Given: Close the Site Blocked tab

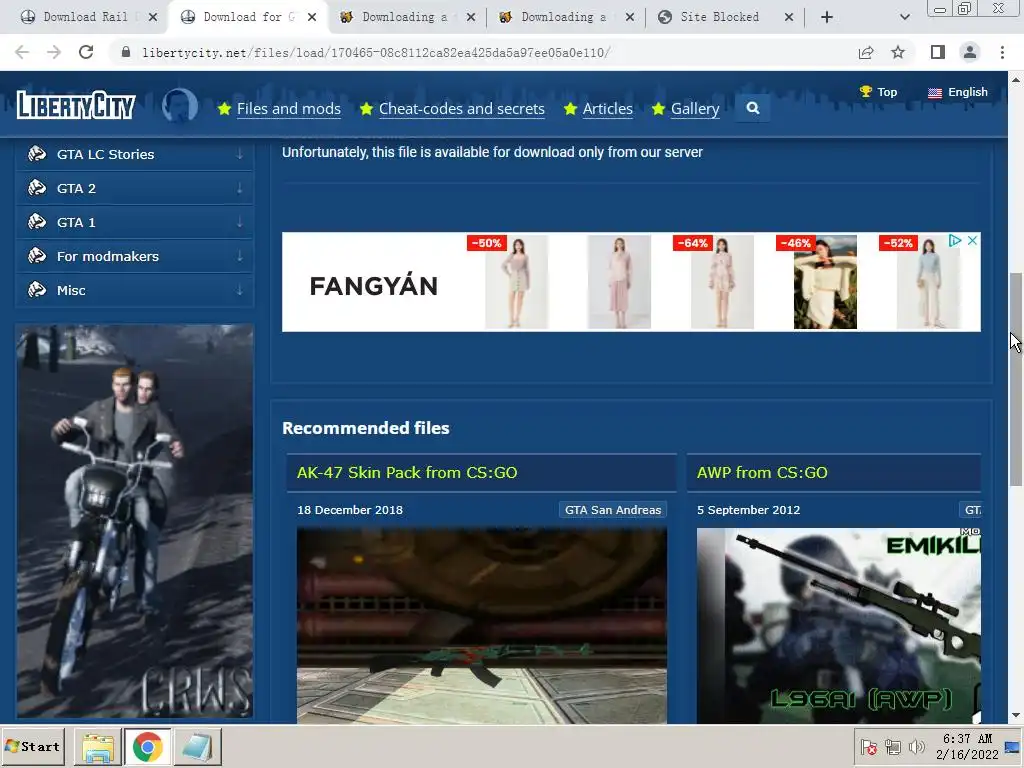Looking at the screenshot, I should click(789, 17).
